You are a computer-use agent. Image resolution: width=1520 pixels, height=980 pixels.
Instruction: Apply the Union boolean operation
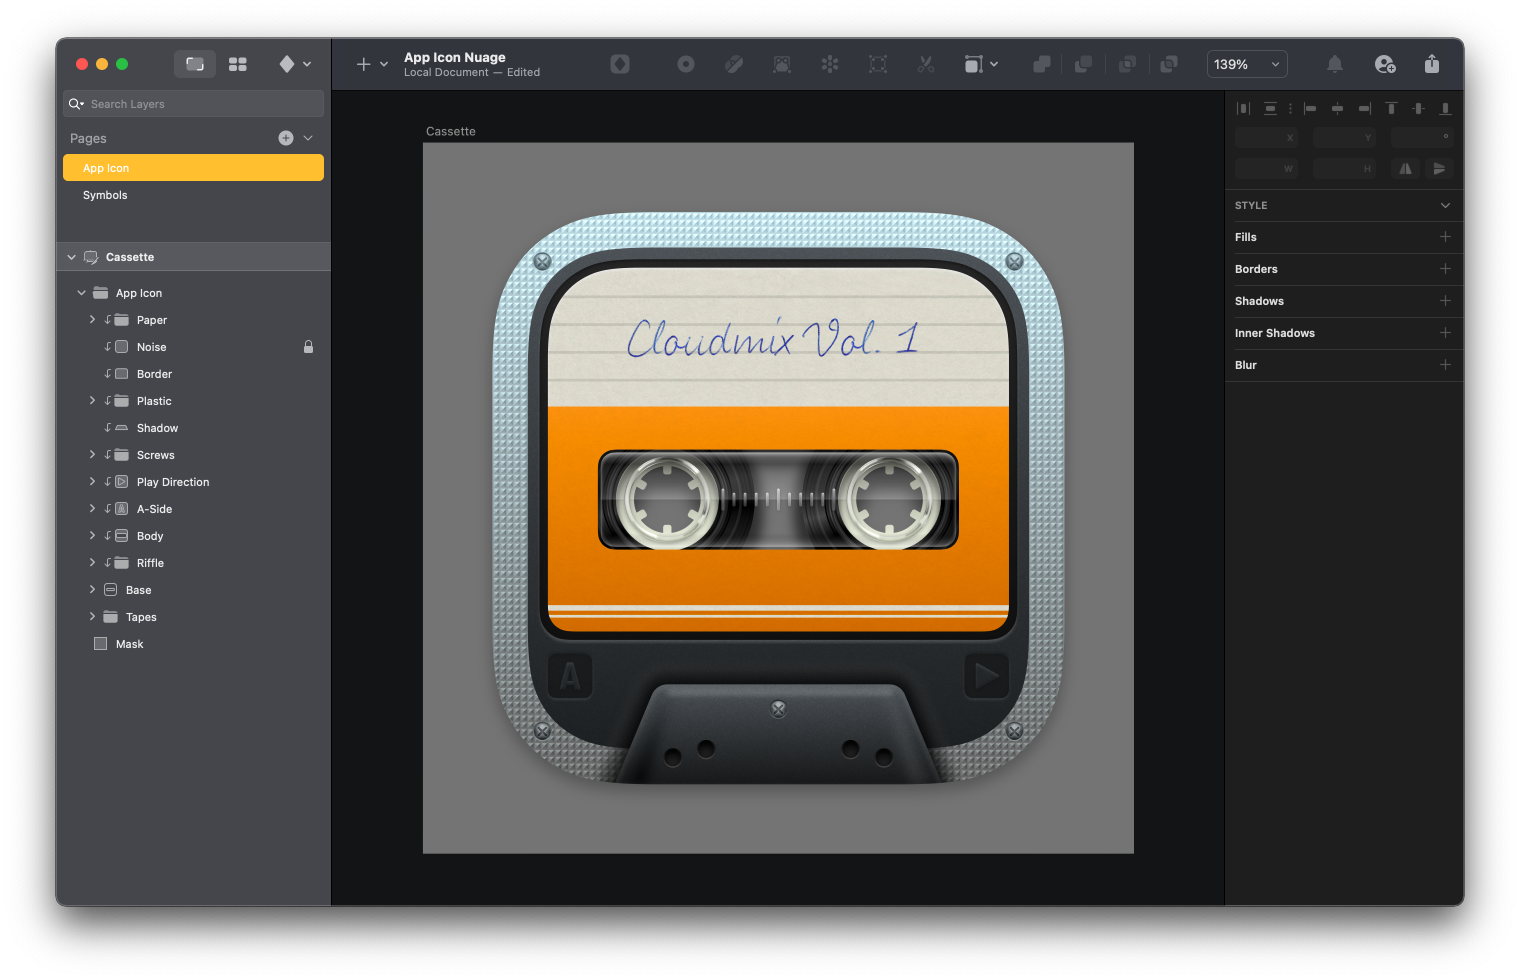click(x=1040, y=63)
